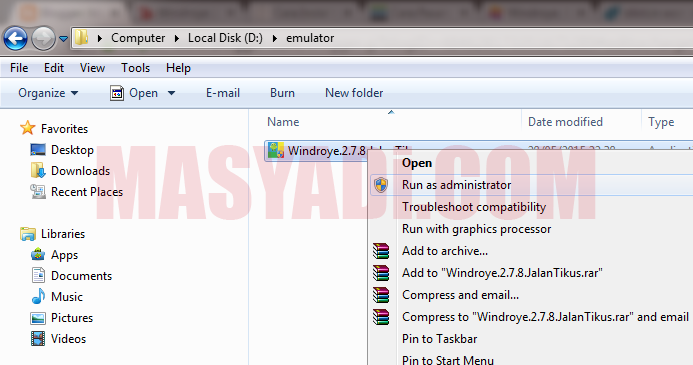Open the Organize dropdown
This screenshot has width=693, height=365.
pyautogui.click(x=48, y=93)
